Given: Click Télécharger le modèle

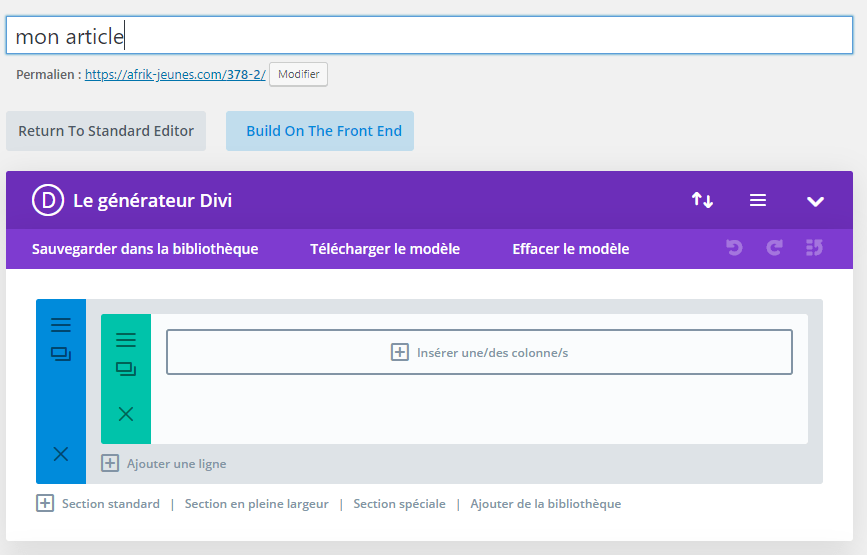Looking at the screenshot, I should click(385, 249).
